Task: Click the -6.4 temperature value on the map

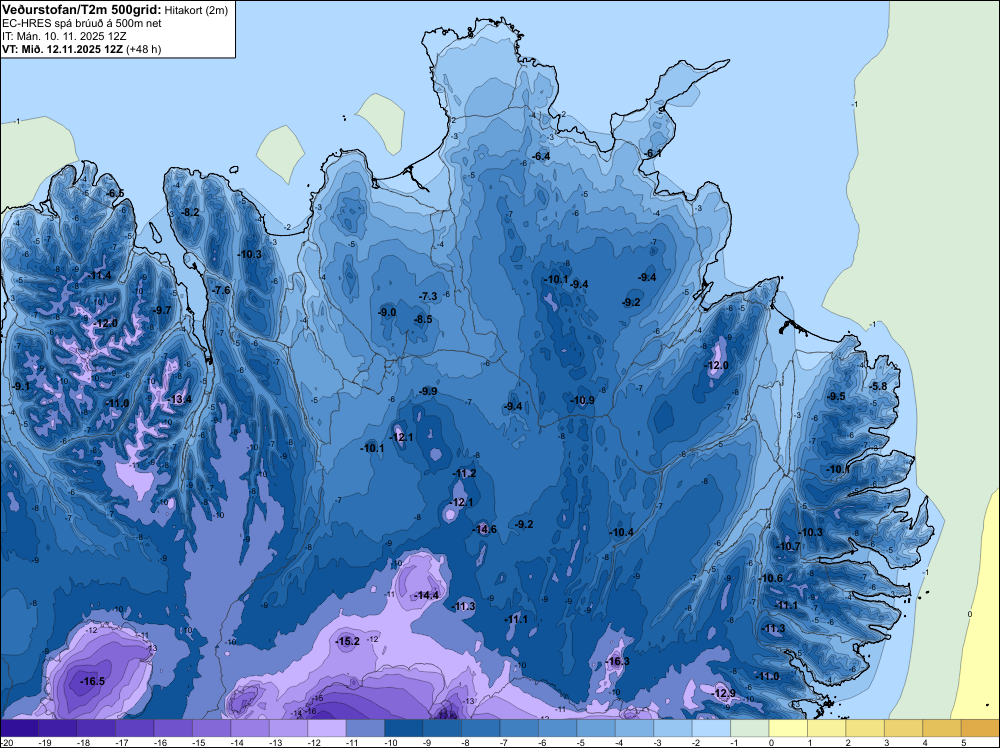Action: click(x=541, y=157)
